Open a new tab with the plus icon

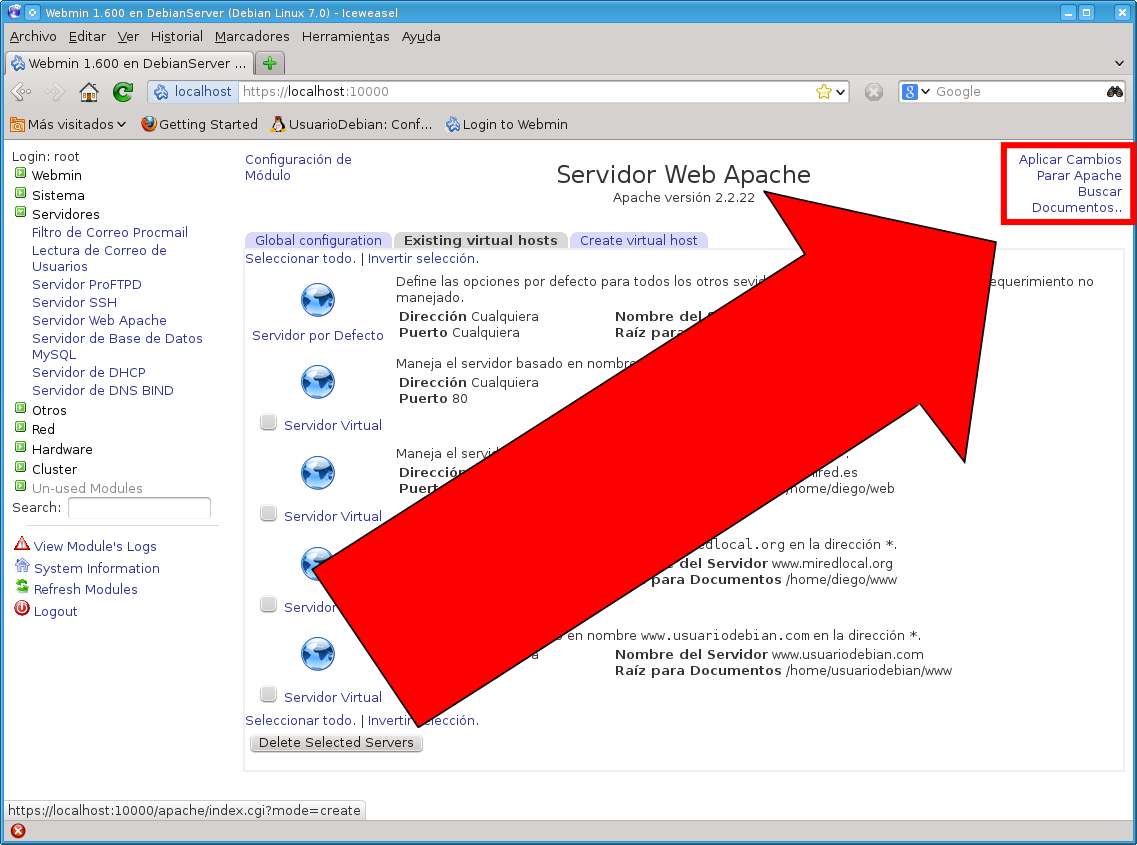(269, 62)
